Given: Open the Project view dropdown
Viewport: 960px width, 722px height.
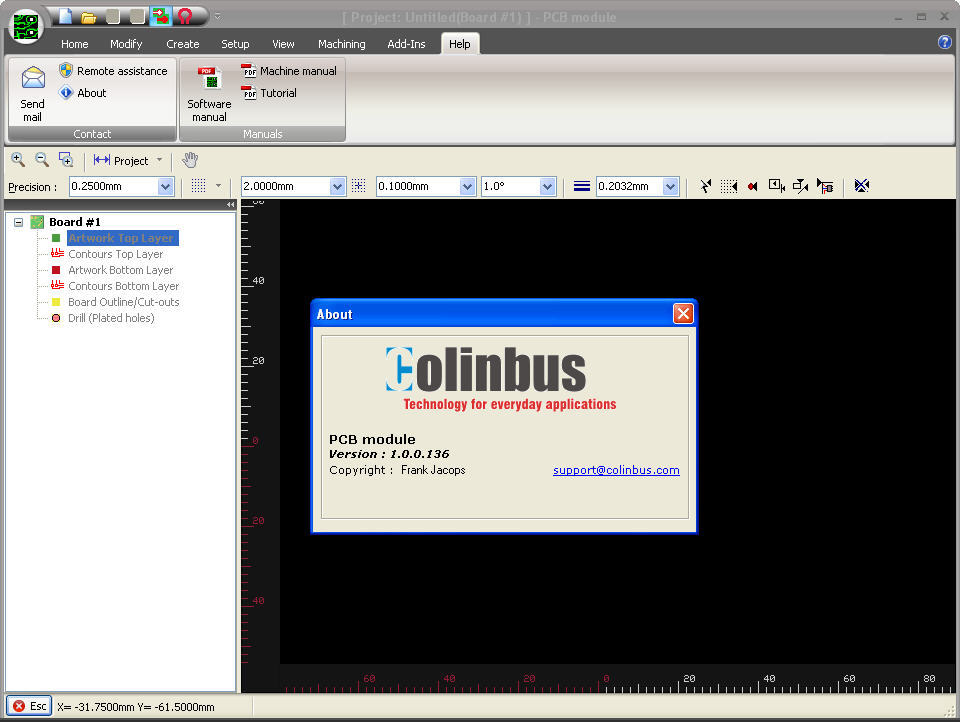Looking at the screenshot, I should [x=158, y=160].
